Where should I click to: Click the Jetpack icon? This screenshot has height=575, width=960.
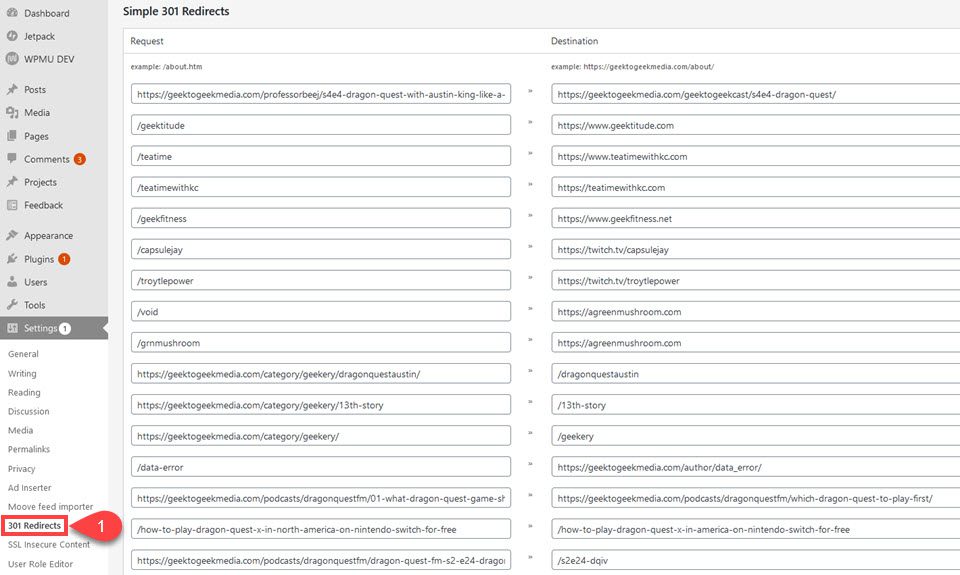tap(12, 36)
